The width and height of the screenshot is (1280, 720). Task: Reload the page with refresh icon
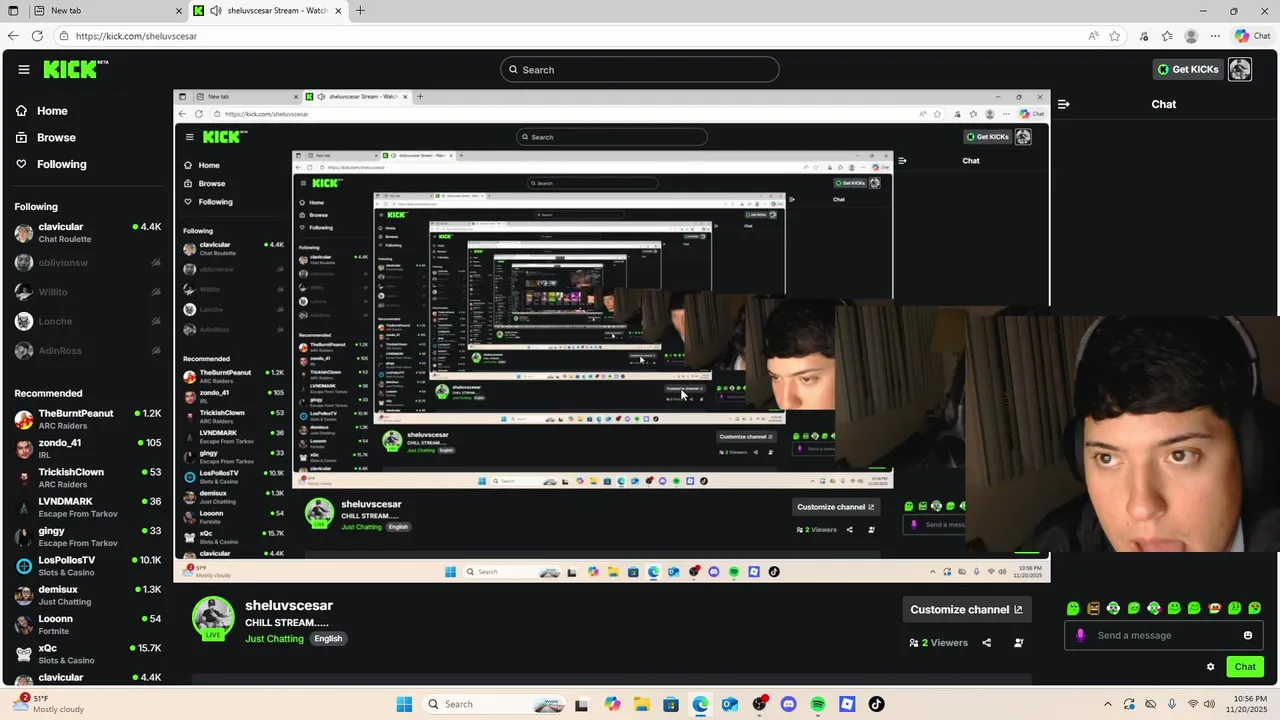click(x=37, y=36)
